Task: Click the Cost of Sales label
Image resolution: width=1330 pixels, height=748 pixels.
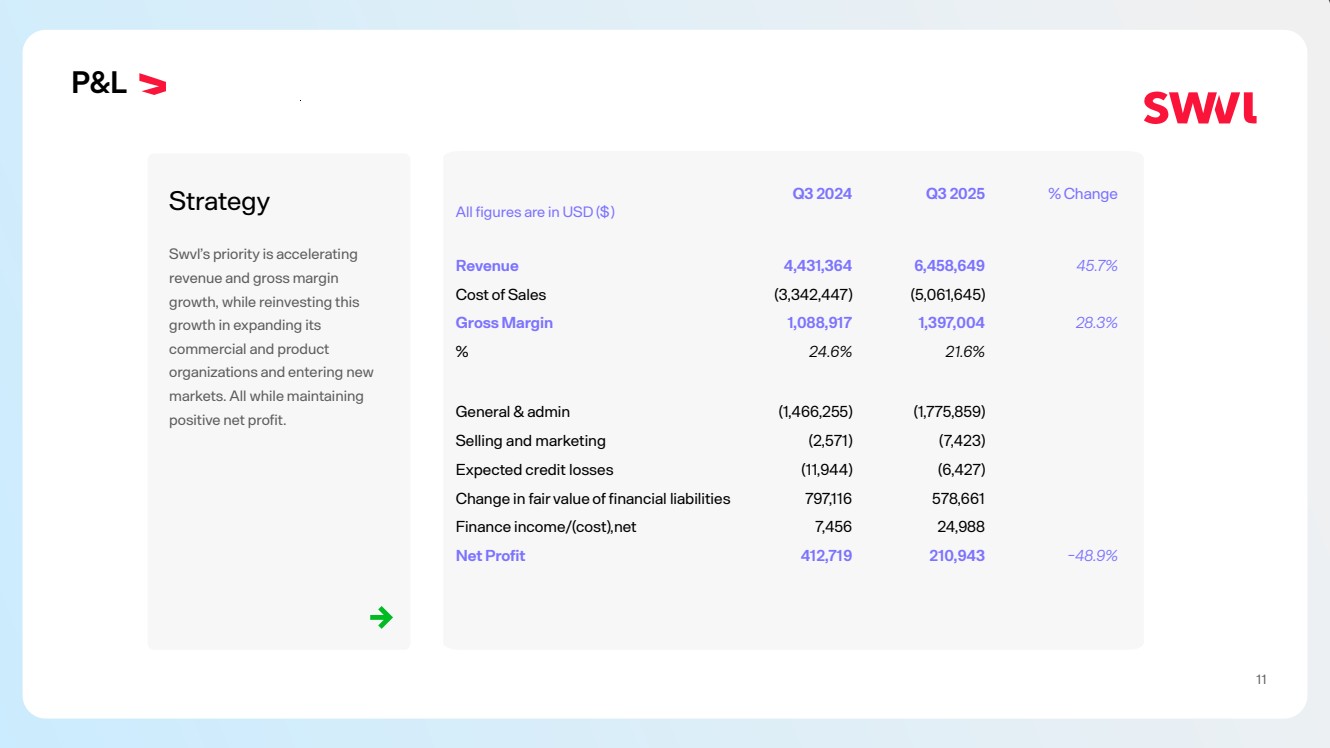Action: [500, 295]
